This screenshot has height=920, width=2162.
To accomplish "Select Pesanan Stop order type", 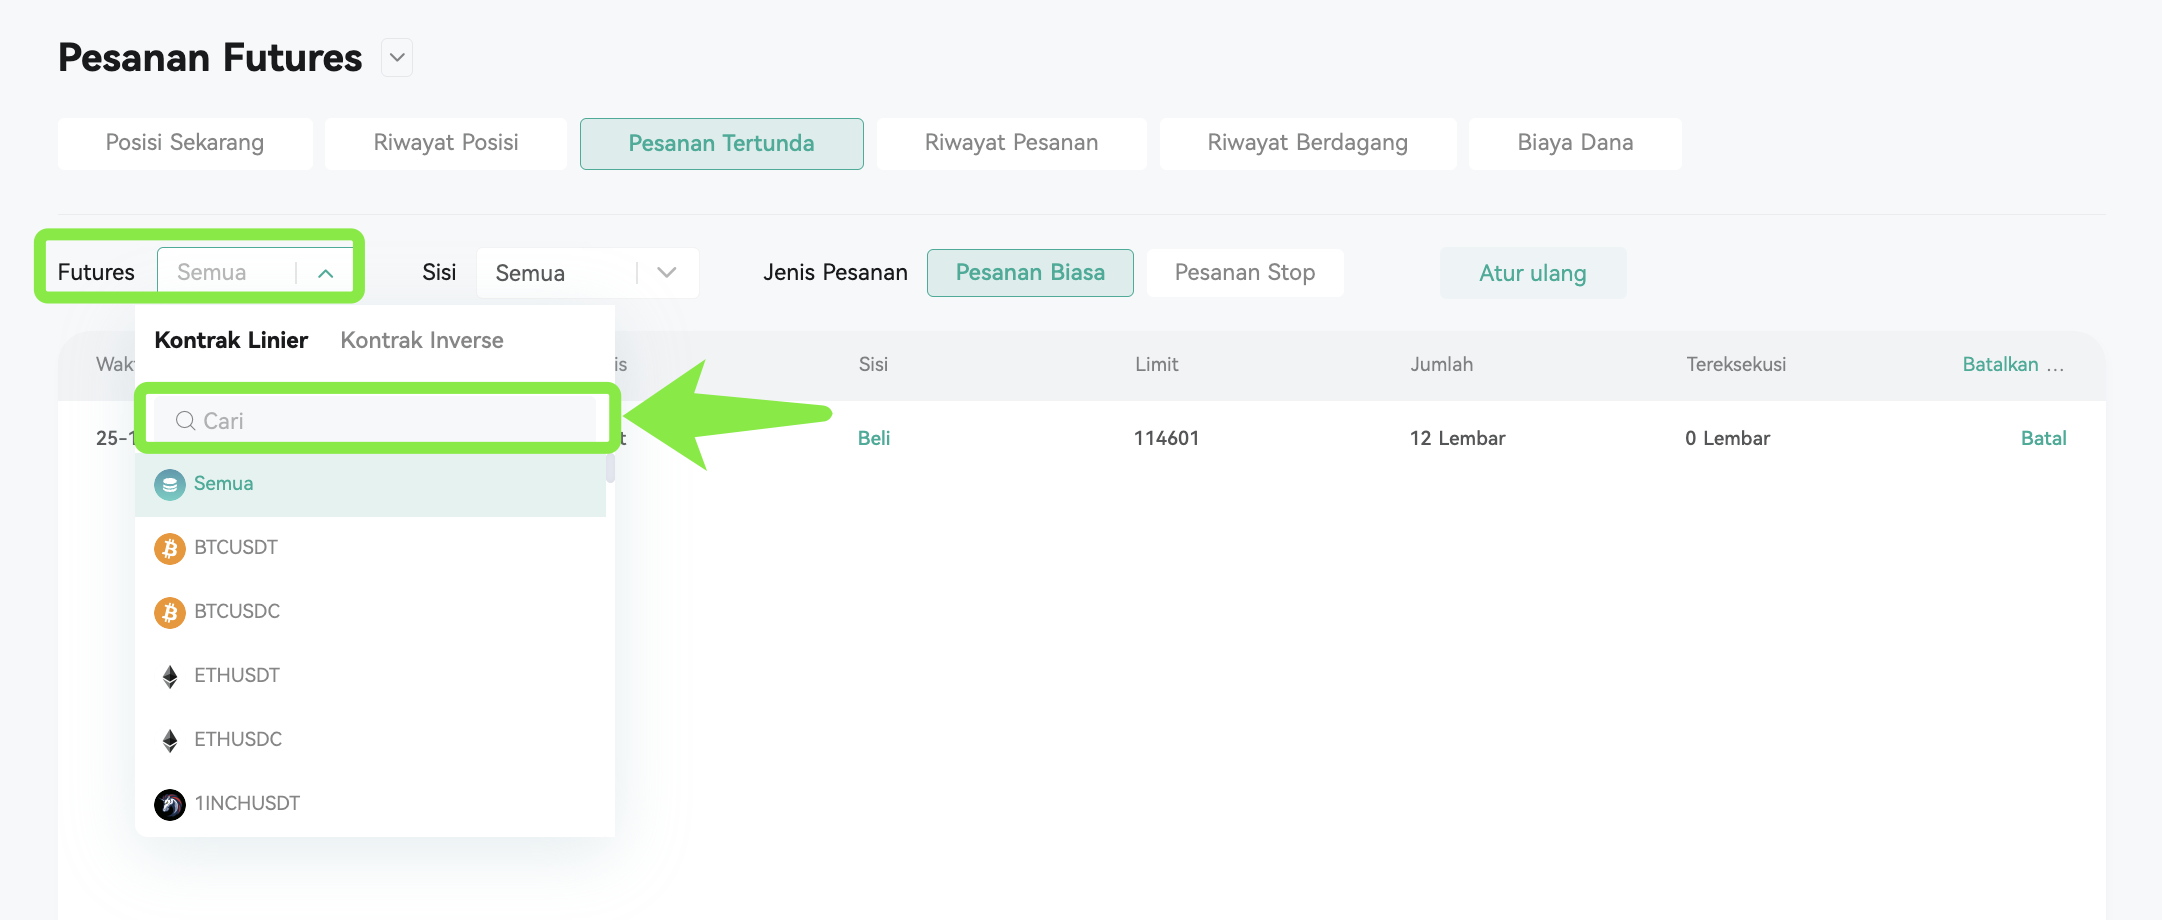I will (x=1245, y=273).
